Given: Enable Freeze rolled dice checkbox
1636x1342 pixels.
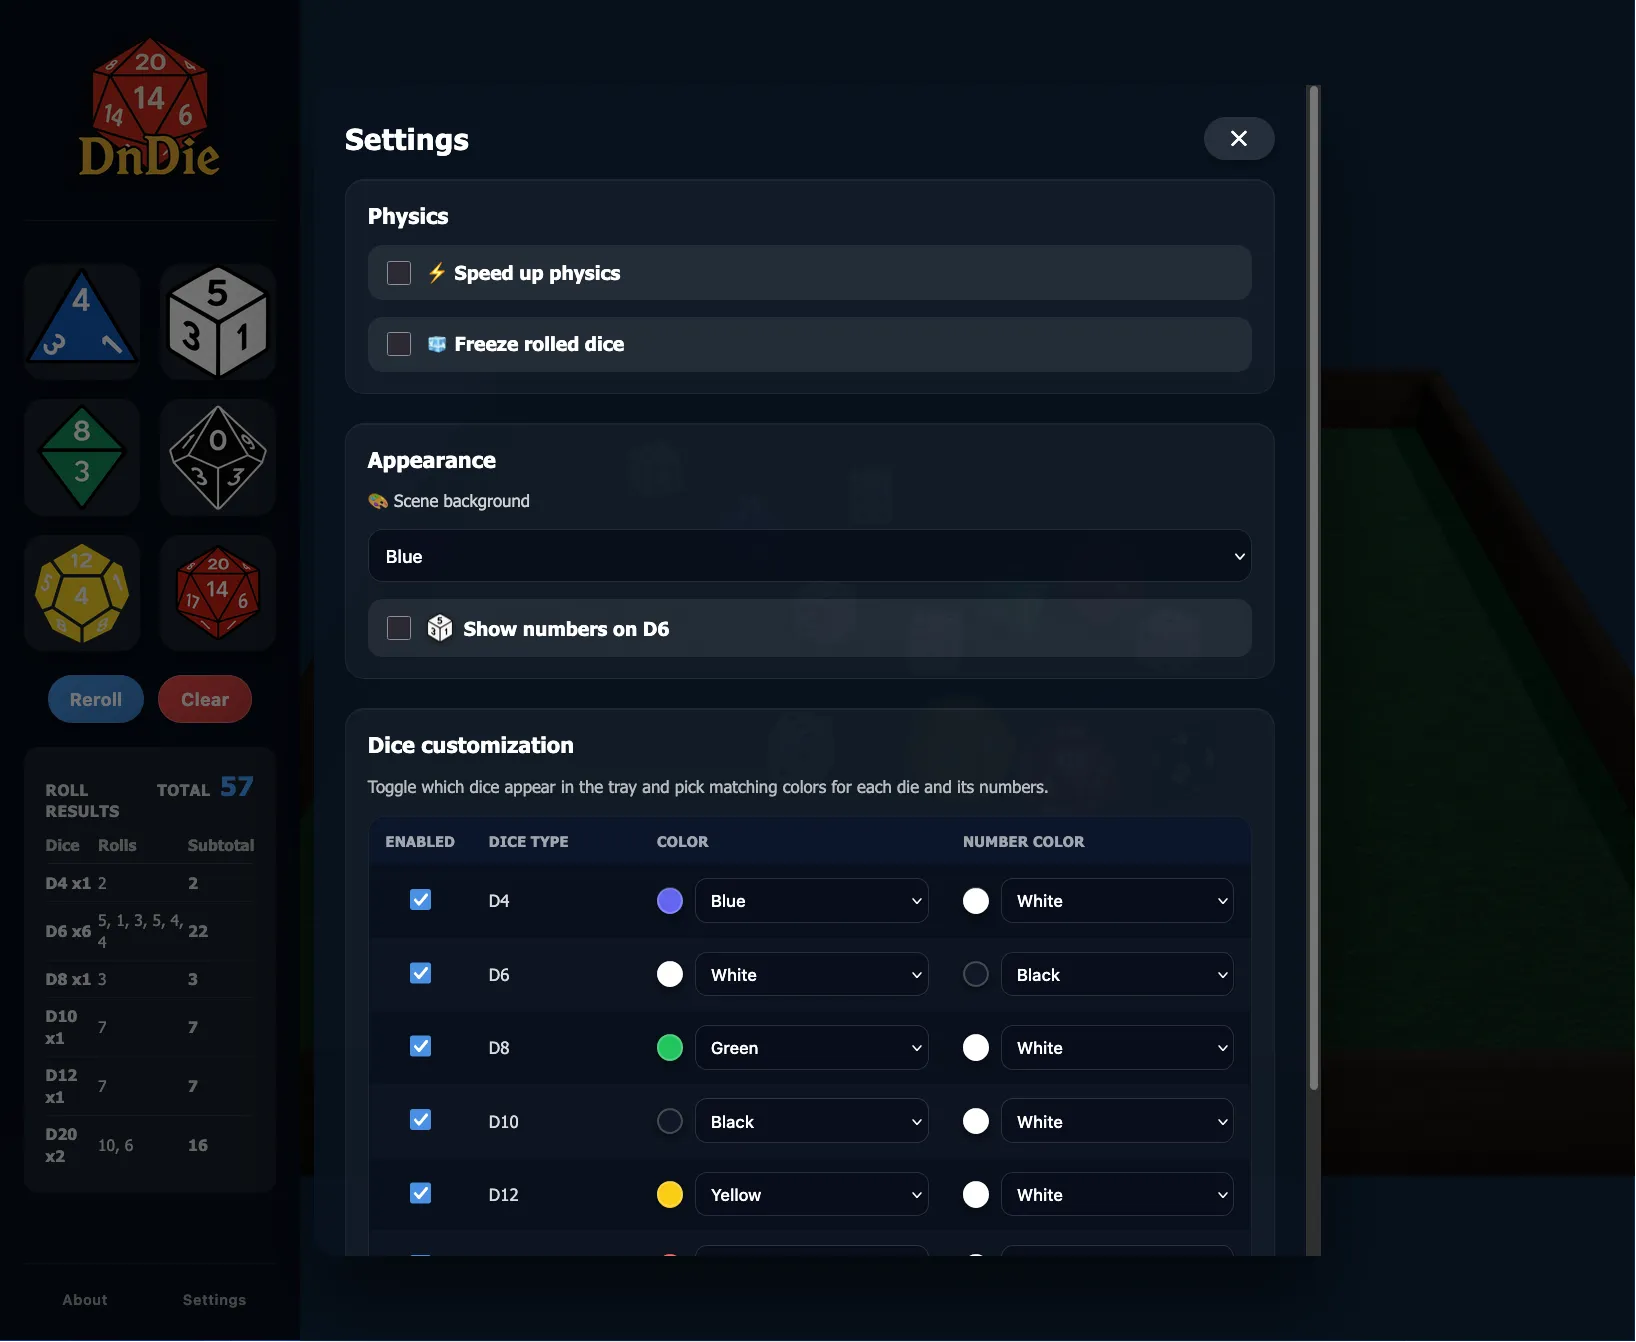Looking at the screenshot, I should click(x=399, y=344).
